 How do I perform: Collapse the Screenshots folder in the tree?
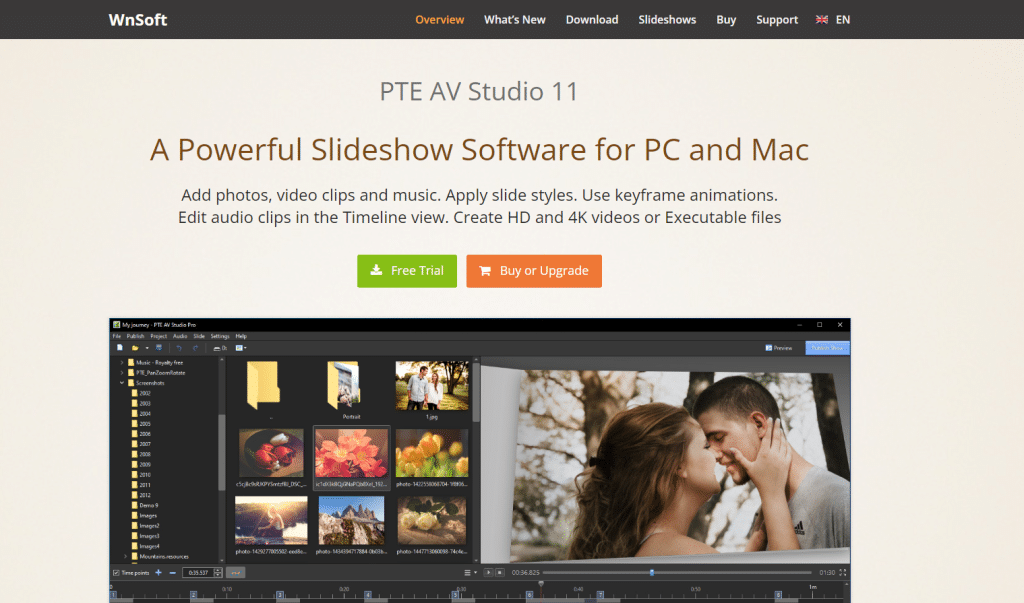(x=121, y=382)
